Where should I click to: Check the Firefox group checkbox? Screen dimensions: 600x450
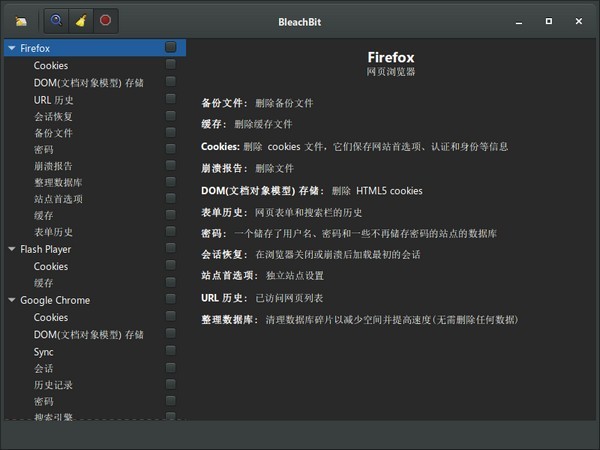point(171,47)
